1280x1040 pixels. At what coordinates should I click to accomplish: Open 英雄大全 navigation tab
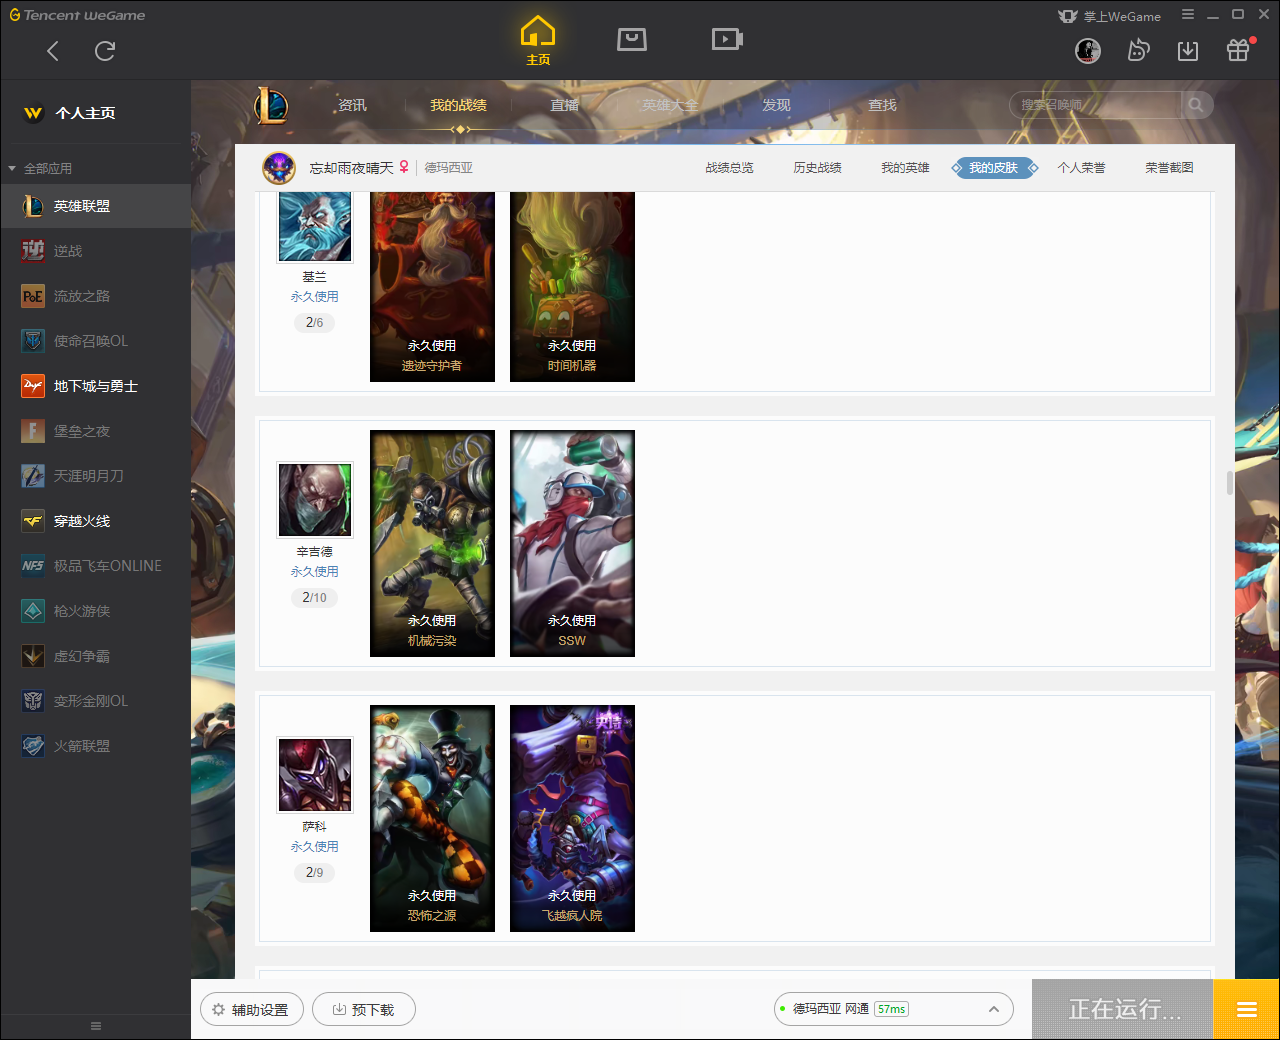670,105
